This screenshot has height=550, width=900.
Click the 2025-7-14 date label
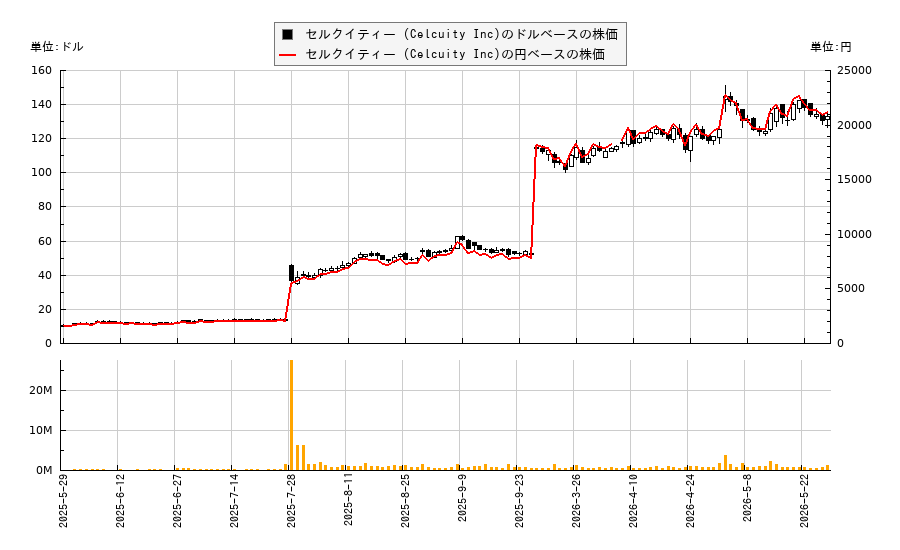point(234,501)
